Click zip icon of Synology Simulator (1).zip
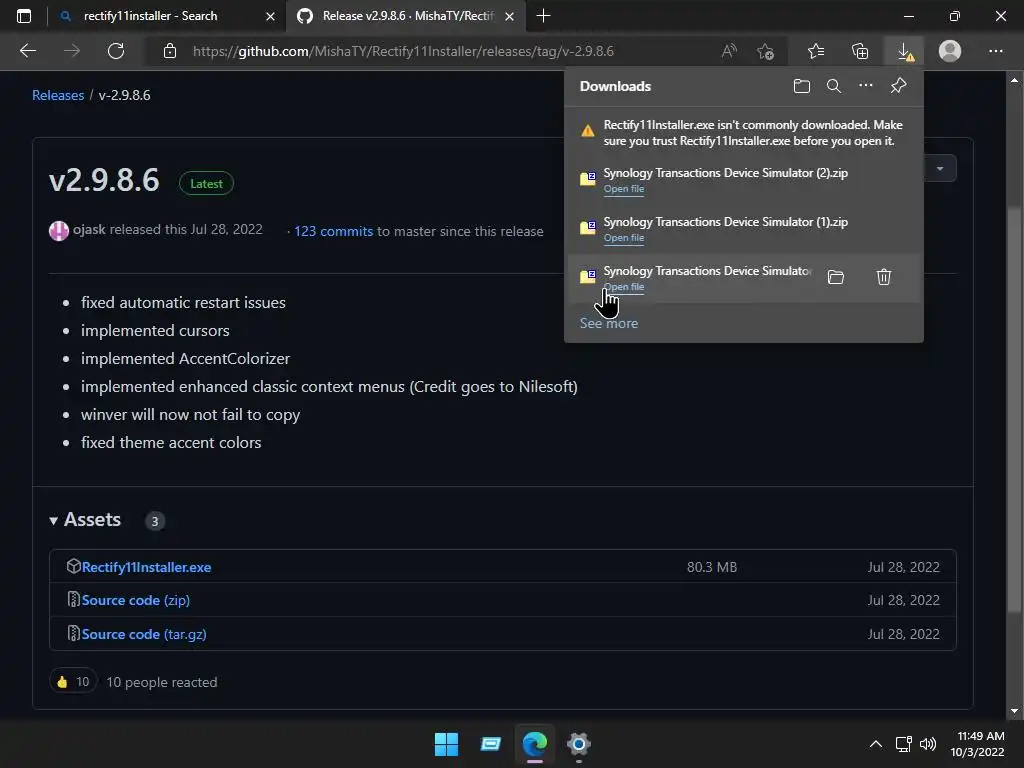This screenshot has width=1024, height=768. tap(588, 228)
